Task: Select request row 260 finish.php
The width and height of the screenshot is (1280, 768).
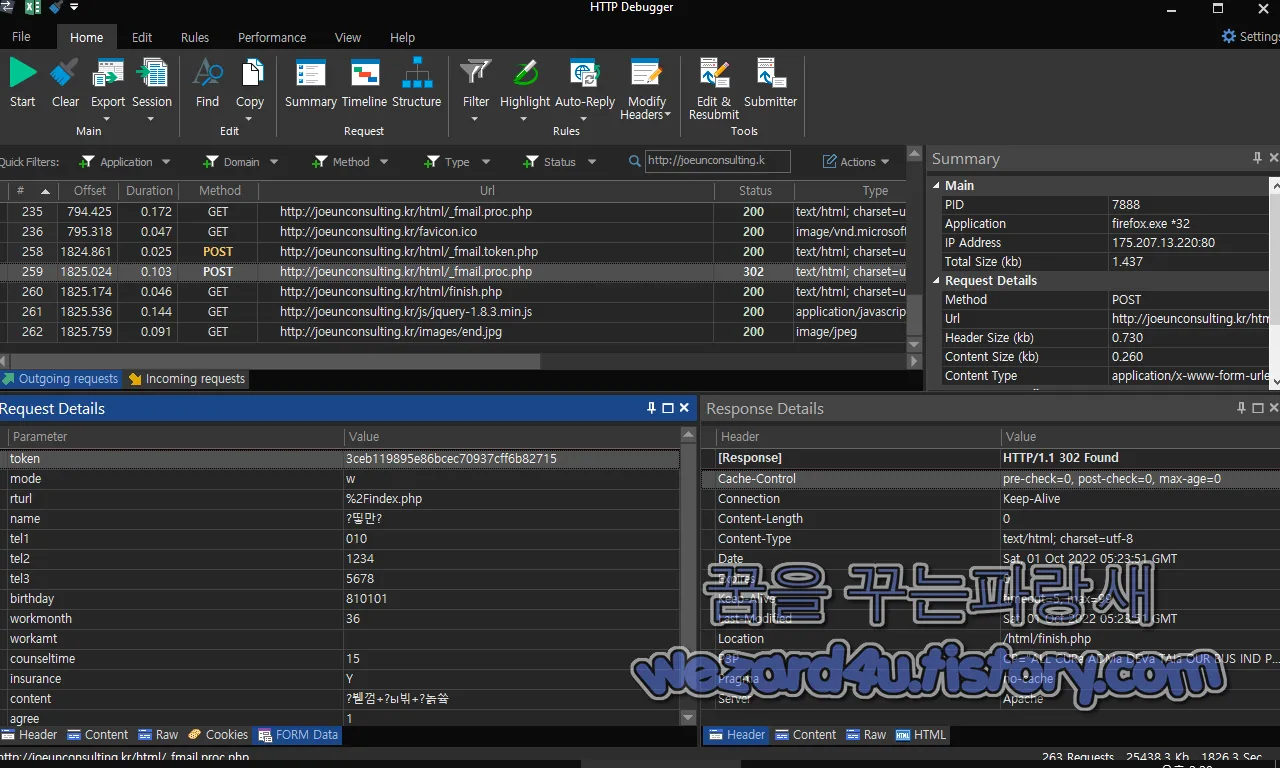Action: (453, 292)
